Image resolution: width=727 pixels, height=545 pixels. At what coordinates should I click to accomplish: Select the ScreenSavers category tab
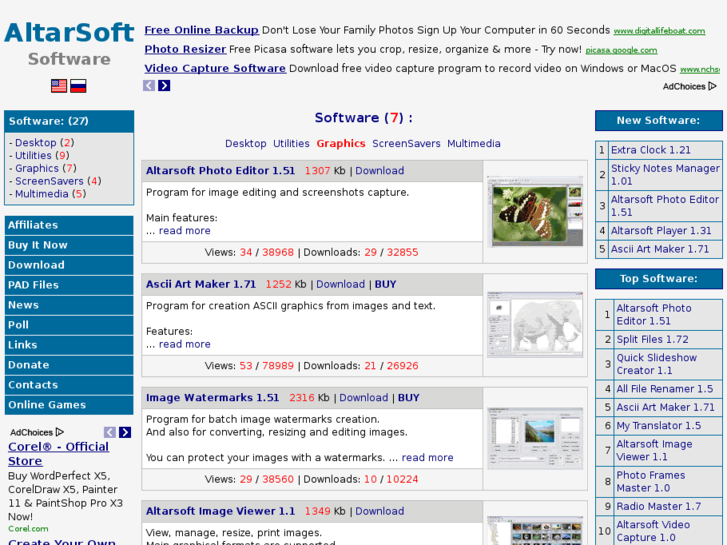[x=406, y=144]
